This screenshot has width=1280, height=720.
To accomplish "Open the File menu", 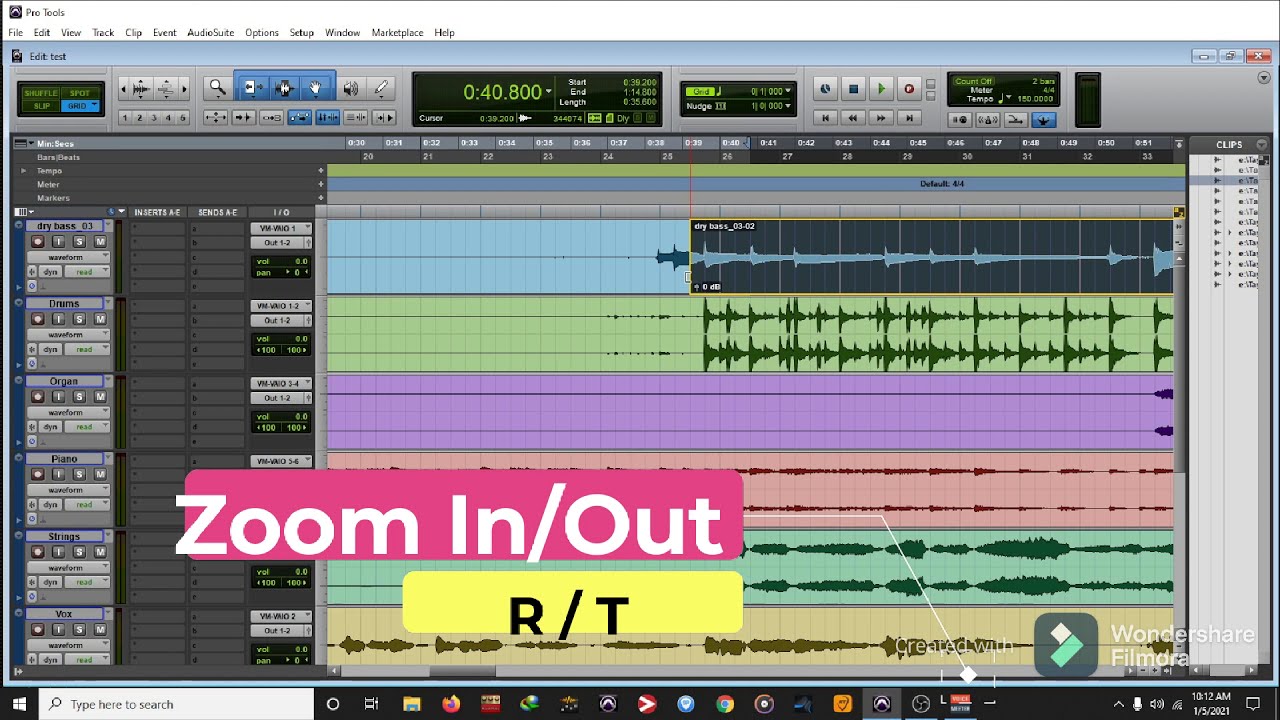I will 15,32.
